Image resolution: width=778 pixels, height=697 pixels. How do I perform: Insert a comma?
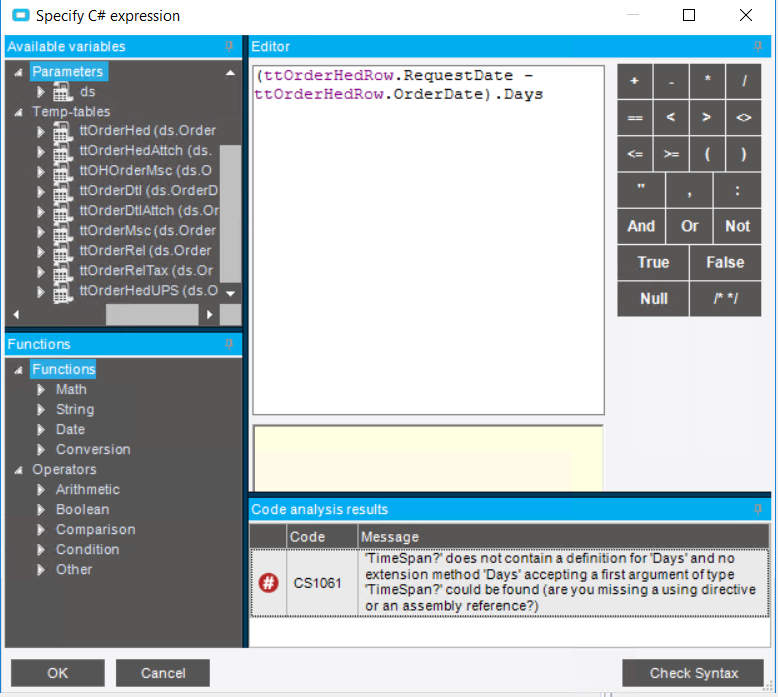click(689, 190)
